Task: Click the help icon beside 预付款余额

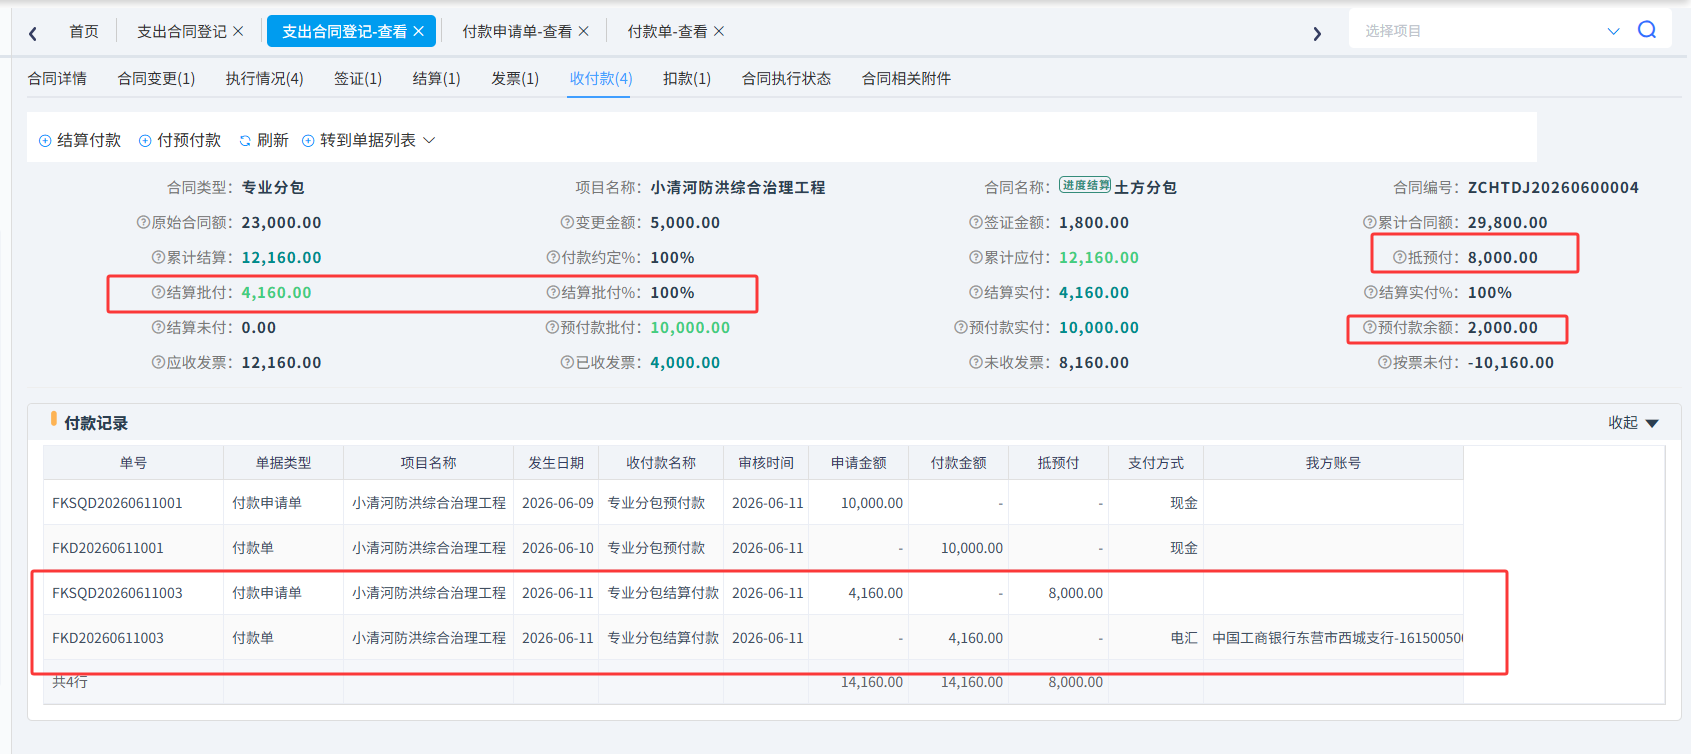Action: [1370, 327]
